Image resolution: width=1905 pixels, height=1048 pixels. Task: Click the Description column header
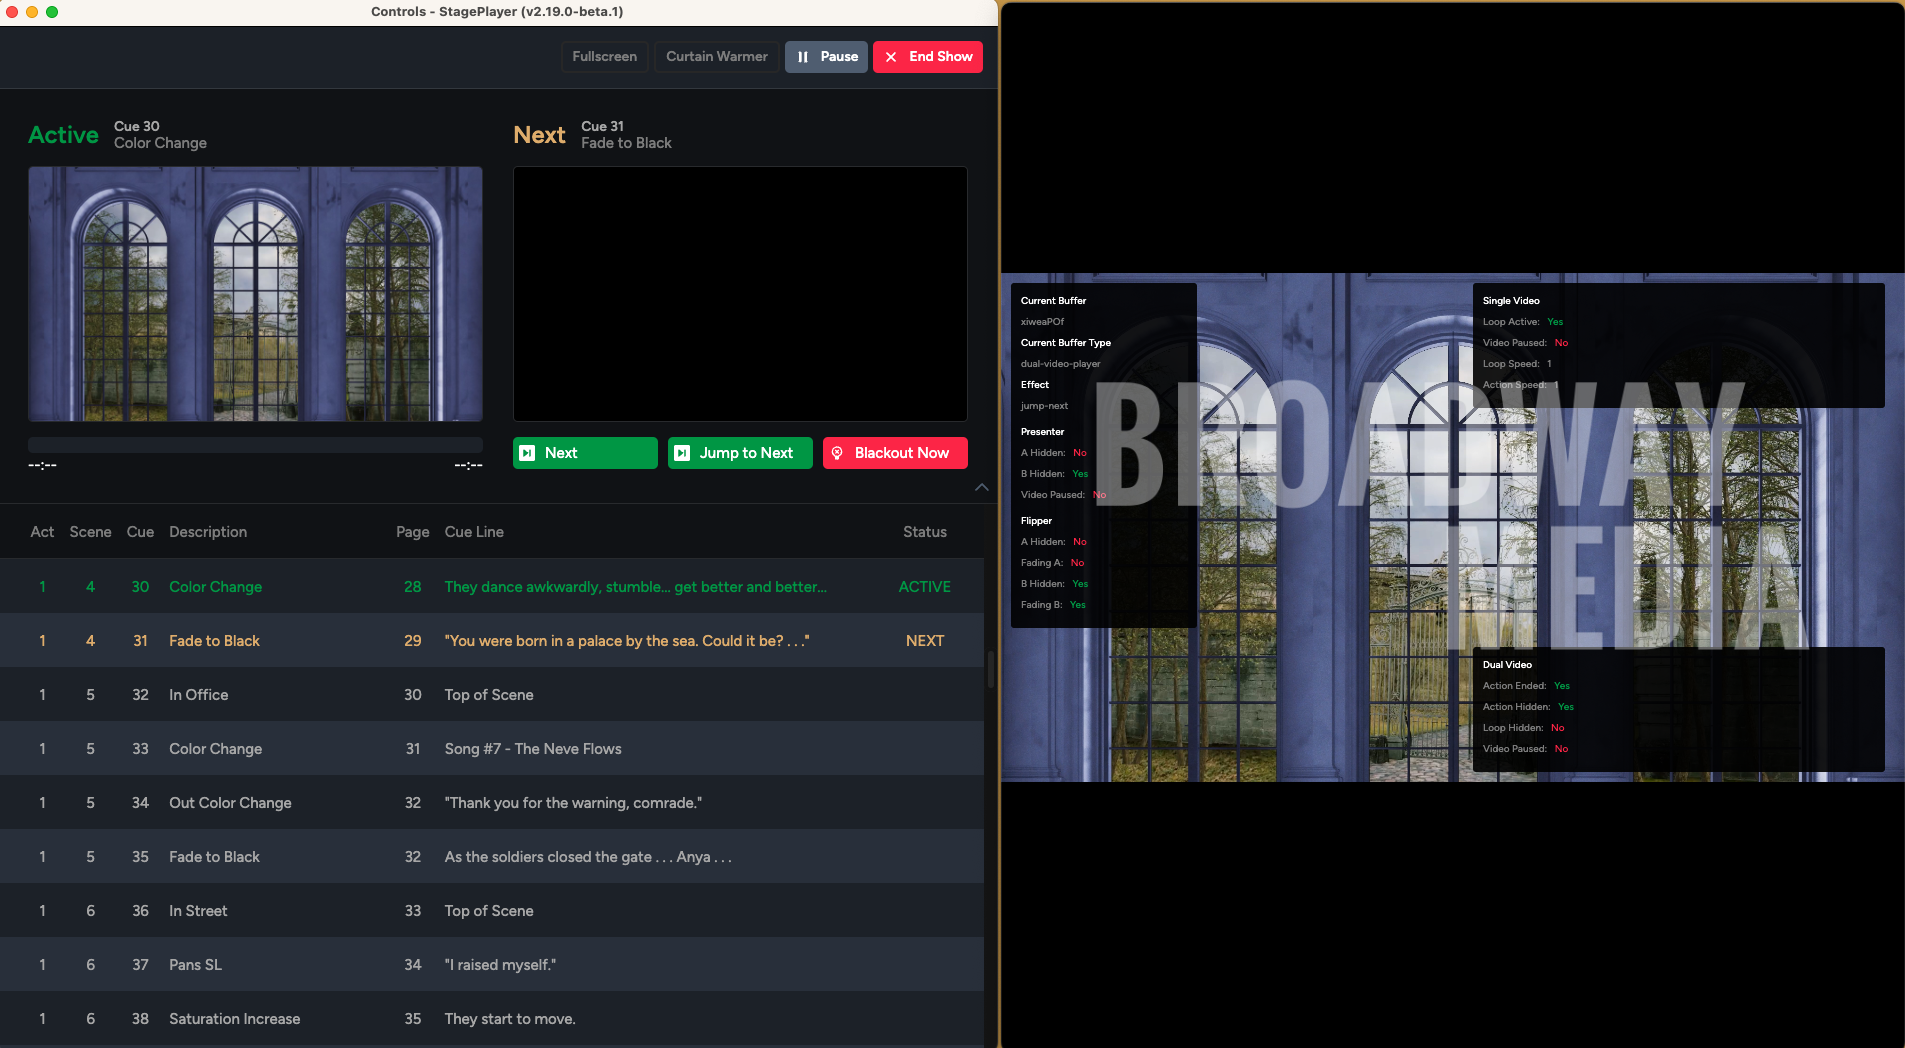208,532
